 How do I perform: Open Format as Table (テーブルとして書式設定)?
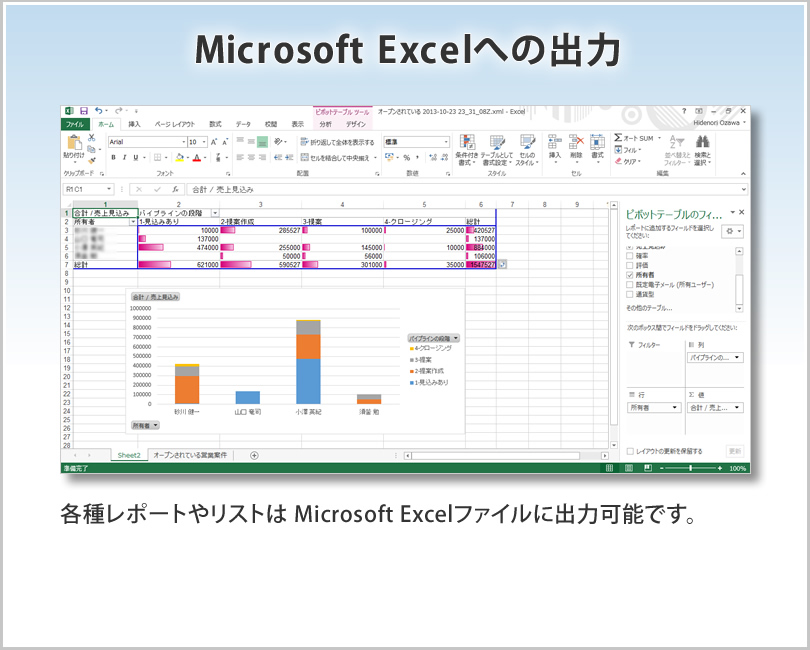496,150
